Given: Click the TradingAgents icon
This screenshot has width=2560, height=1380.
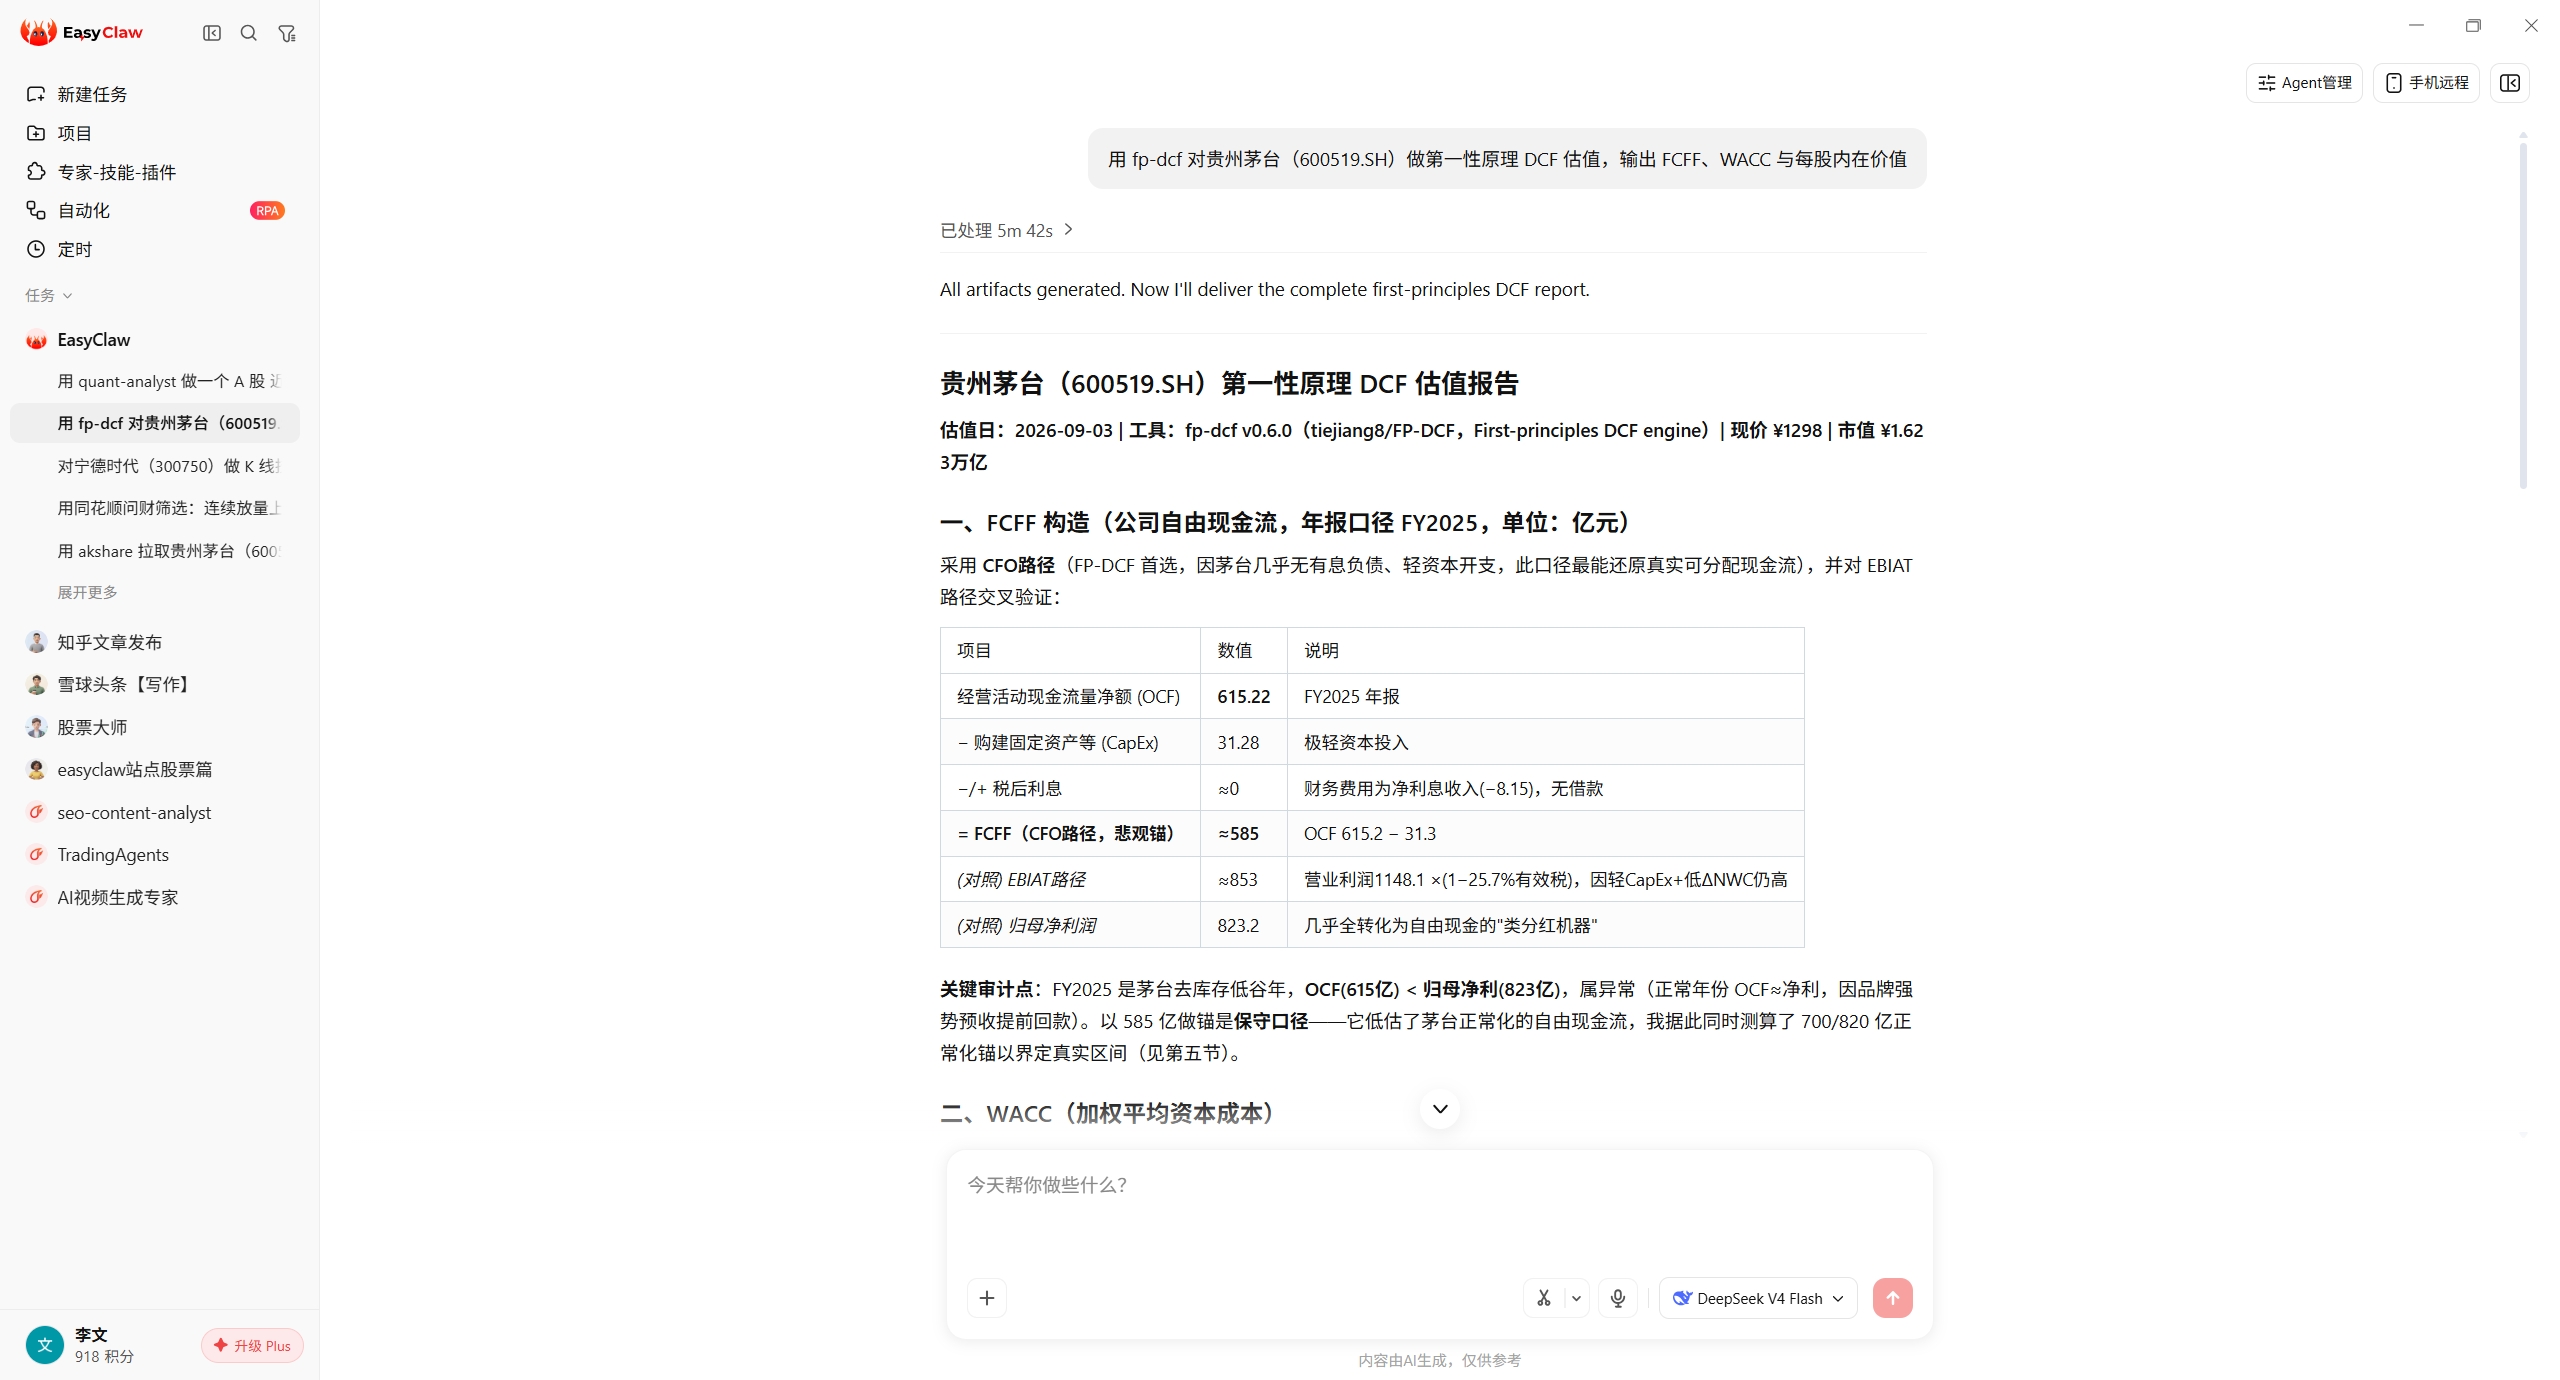Looking at the screenshot, I should 37,854.
